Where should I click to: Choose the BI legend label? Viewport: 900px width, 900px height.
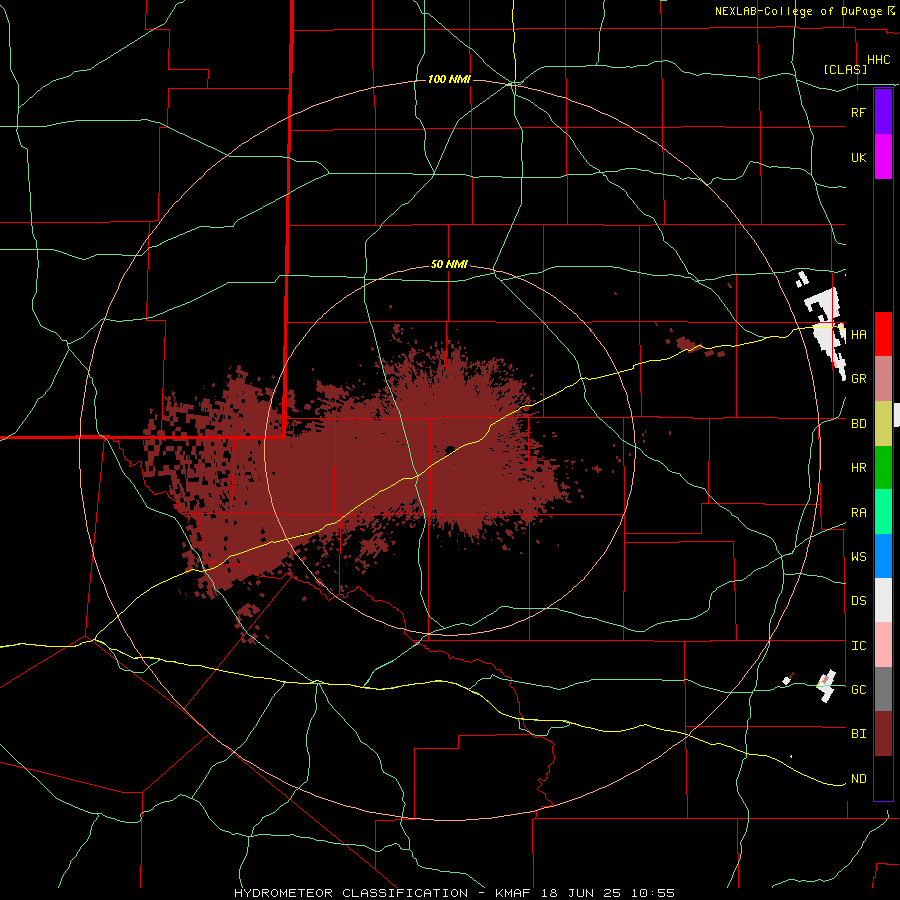click(x=858, y=734)
